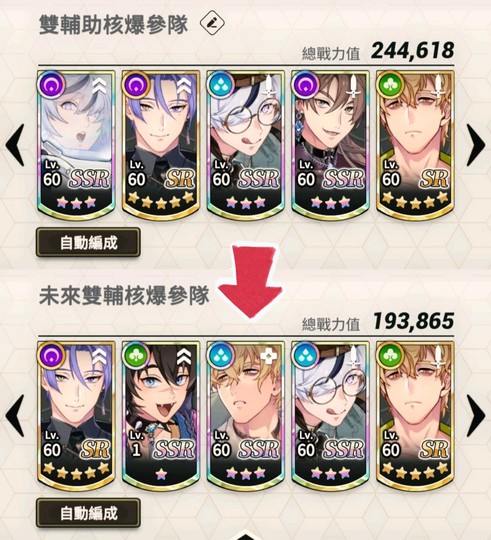Go to next team with top right arrow
The width and height of the screenshot is (491, 540).
tap(476, 145)
